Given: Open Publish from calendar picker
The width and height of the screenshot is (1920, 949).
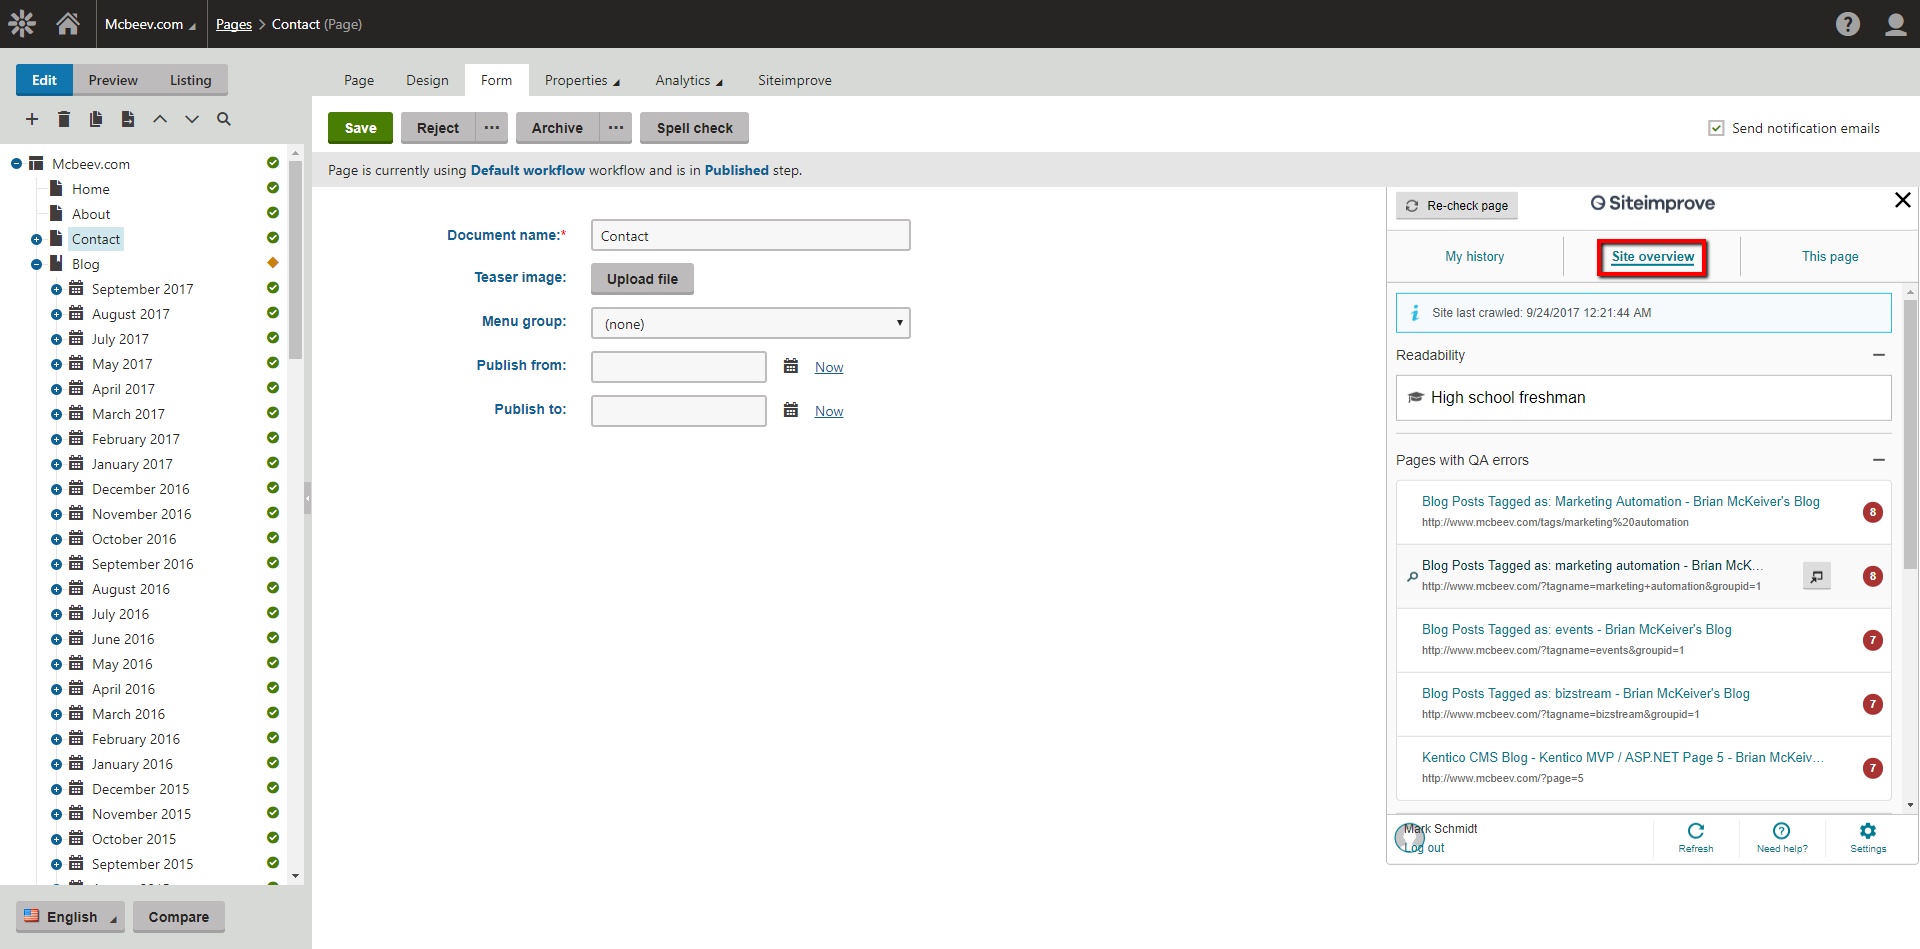Looking at the screenshot, I should click(x=791, y=366).
